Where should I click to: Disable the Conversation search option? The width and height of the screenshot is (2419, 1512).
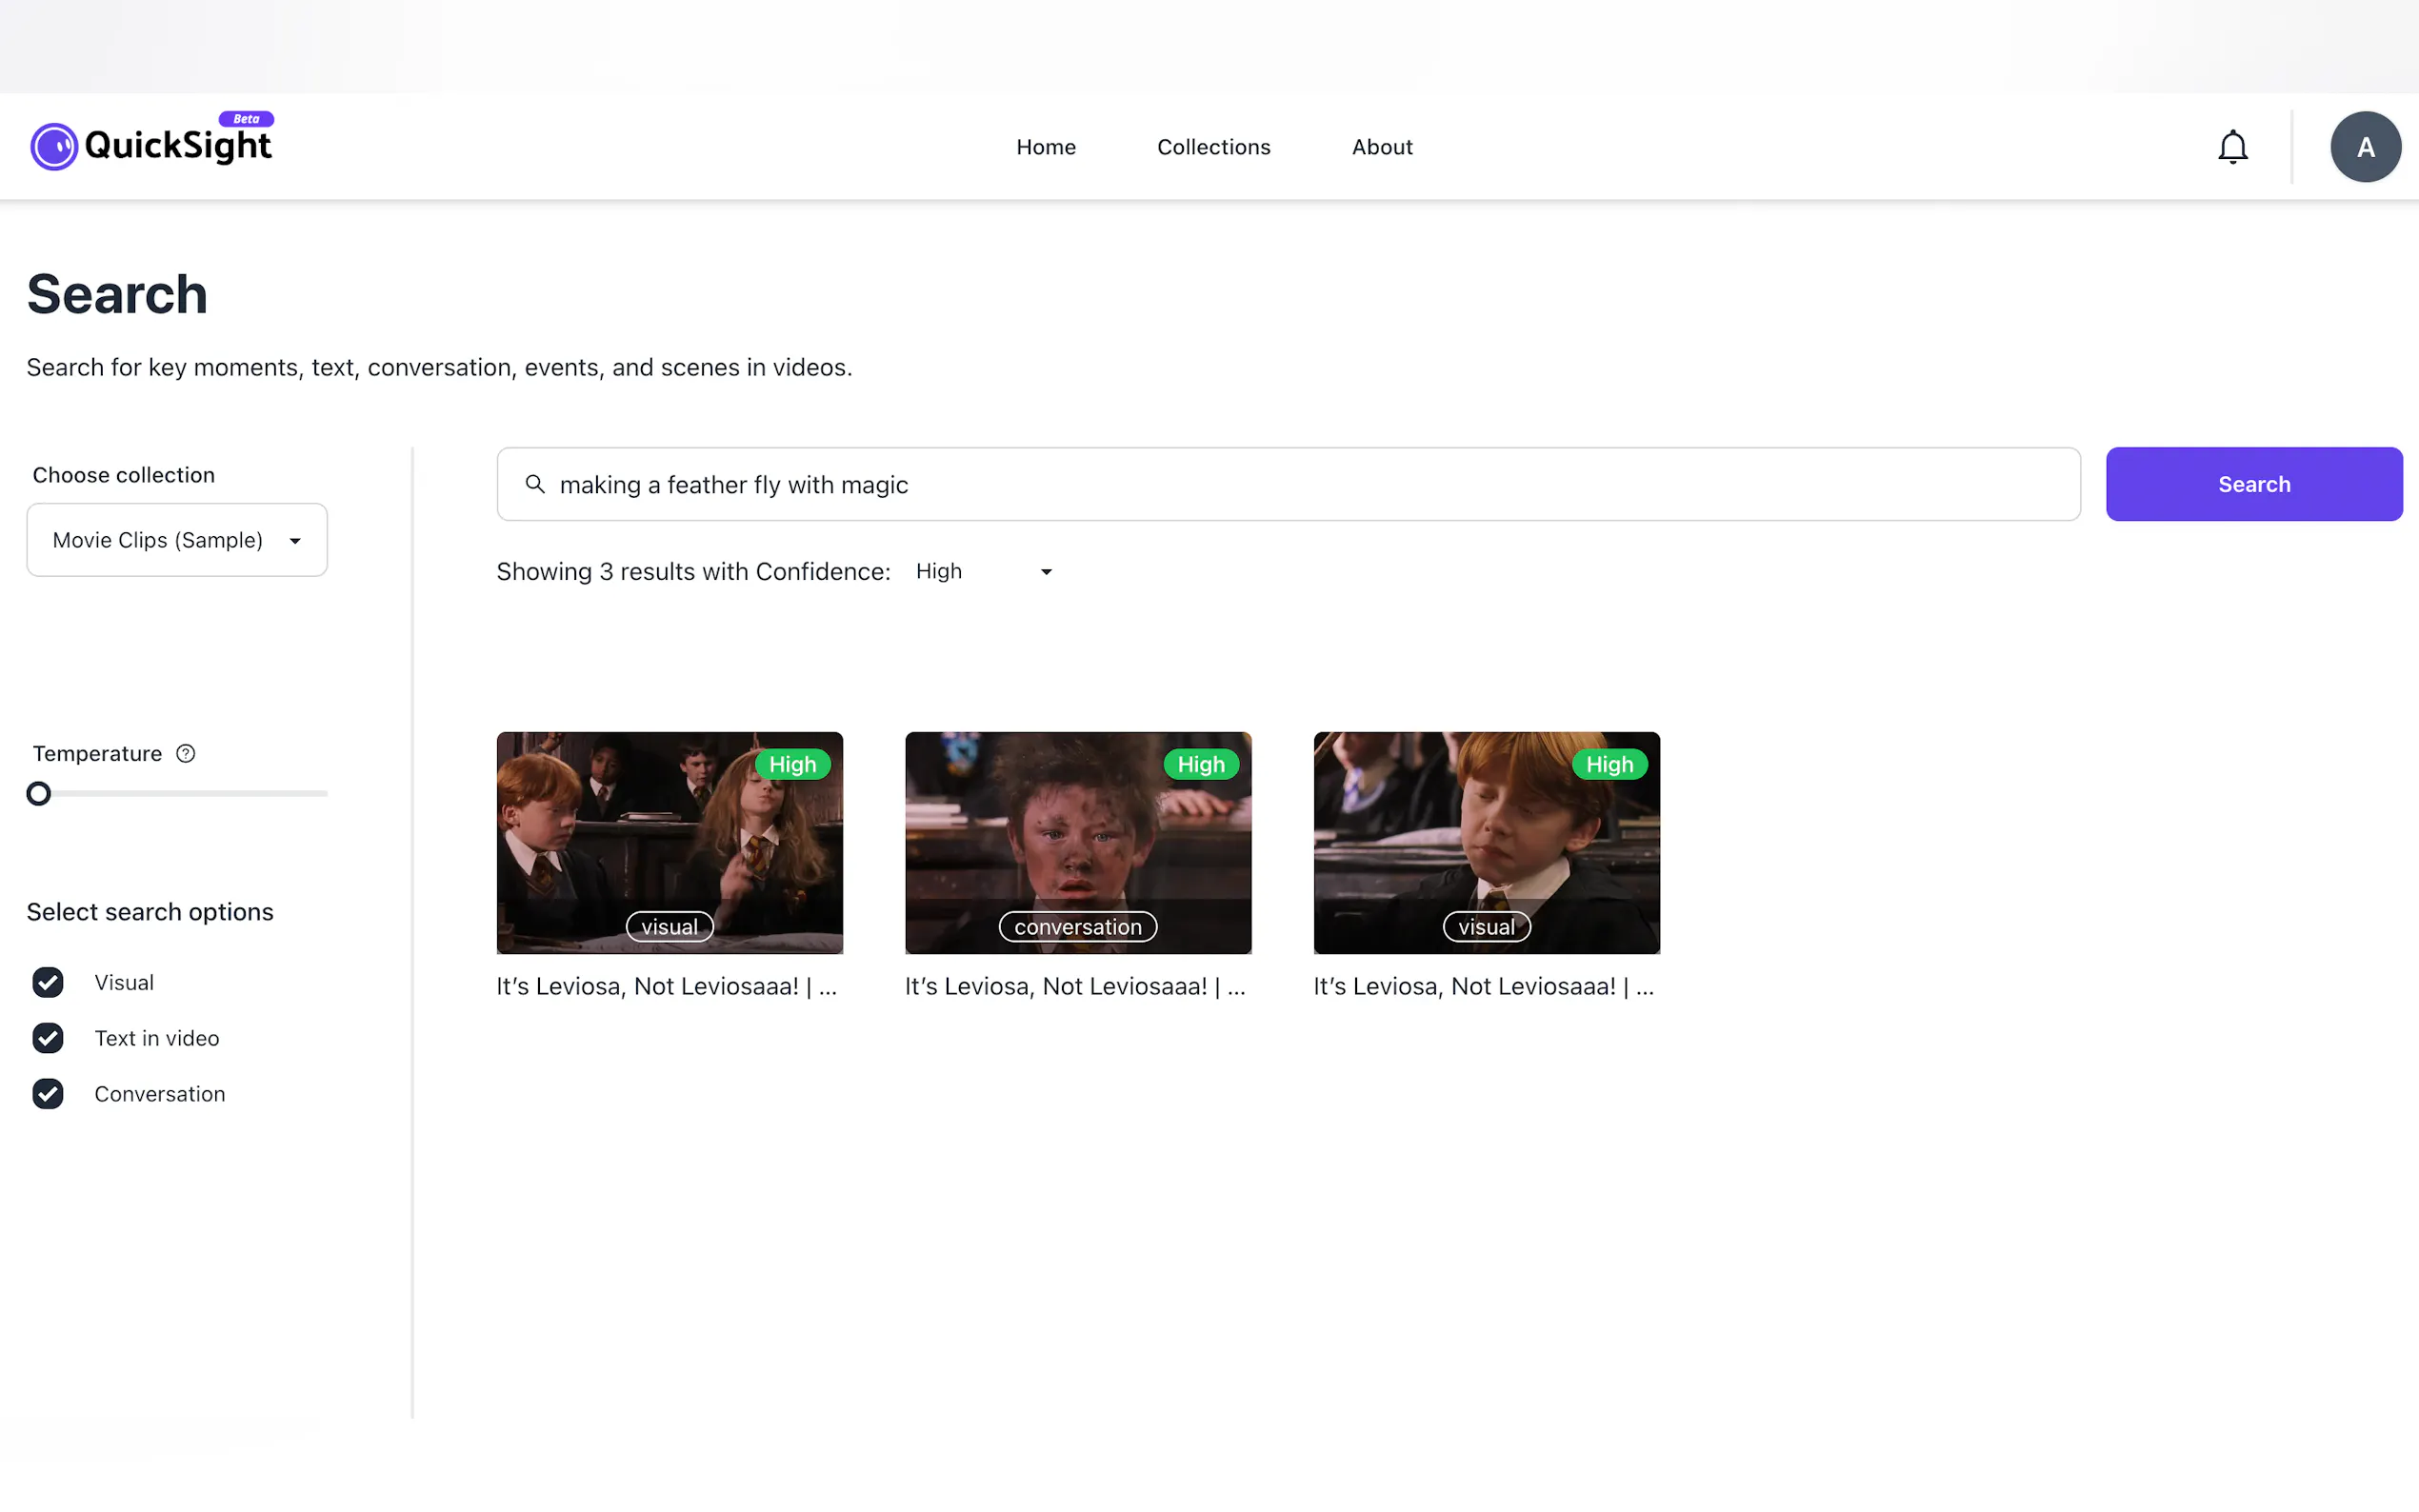48,1094
